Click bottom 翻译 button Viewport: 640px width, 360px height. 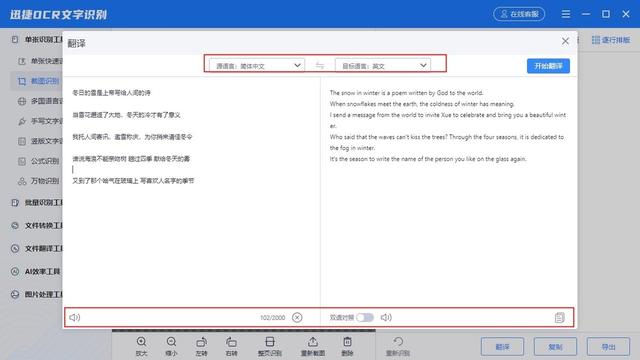pyautogui.click(x=502, y=347)
